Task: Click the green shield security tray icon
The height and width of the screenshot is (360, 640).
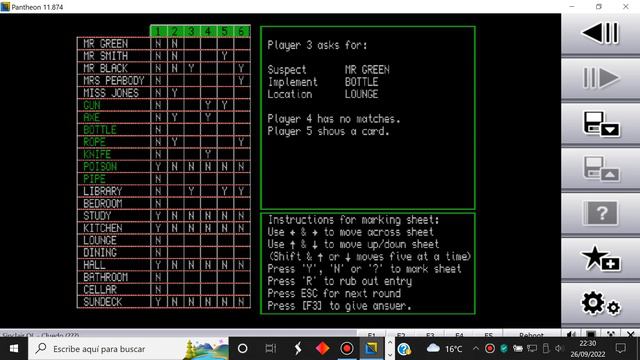Action: 504,349
